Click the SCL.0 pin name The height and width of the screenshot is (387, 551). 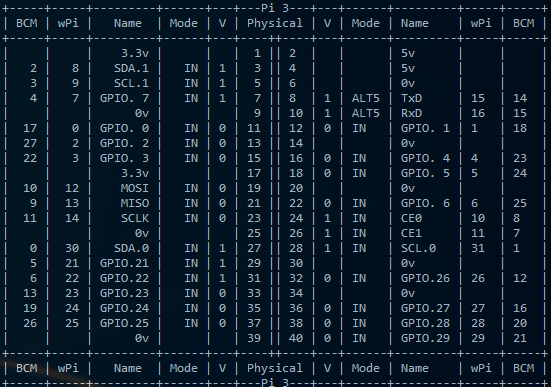tap(419, 248)
